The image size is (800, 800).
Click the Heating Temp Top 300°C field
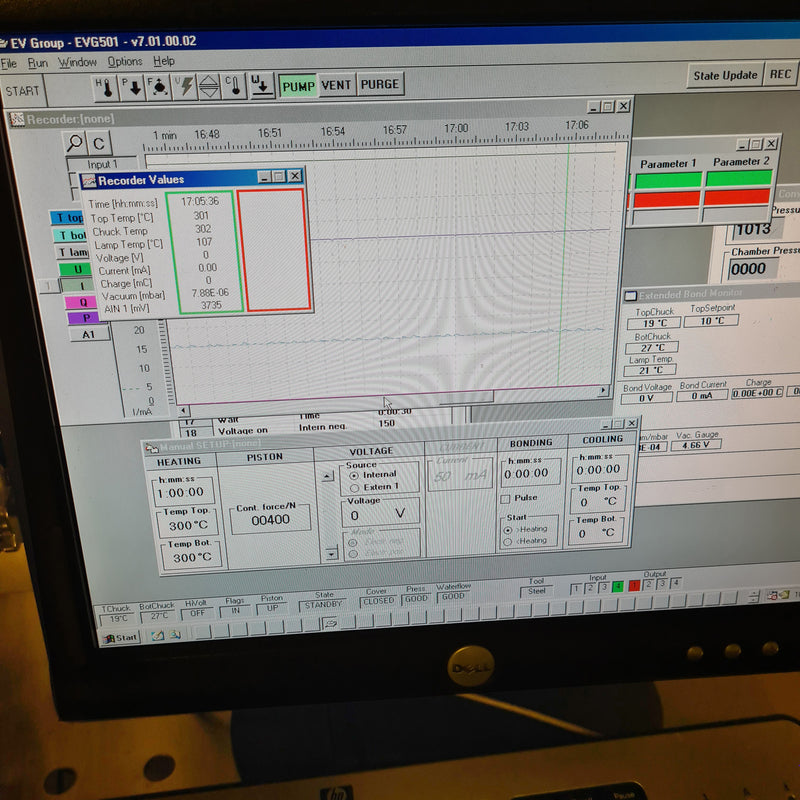tap(188, 525)
